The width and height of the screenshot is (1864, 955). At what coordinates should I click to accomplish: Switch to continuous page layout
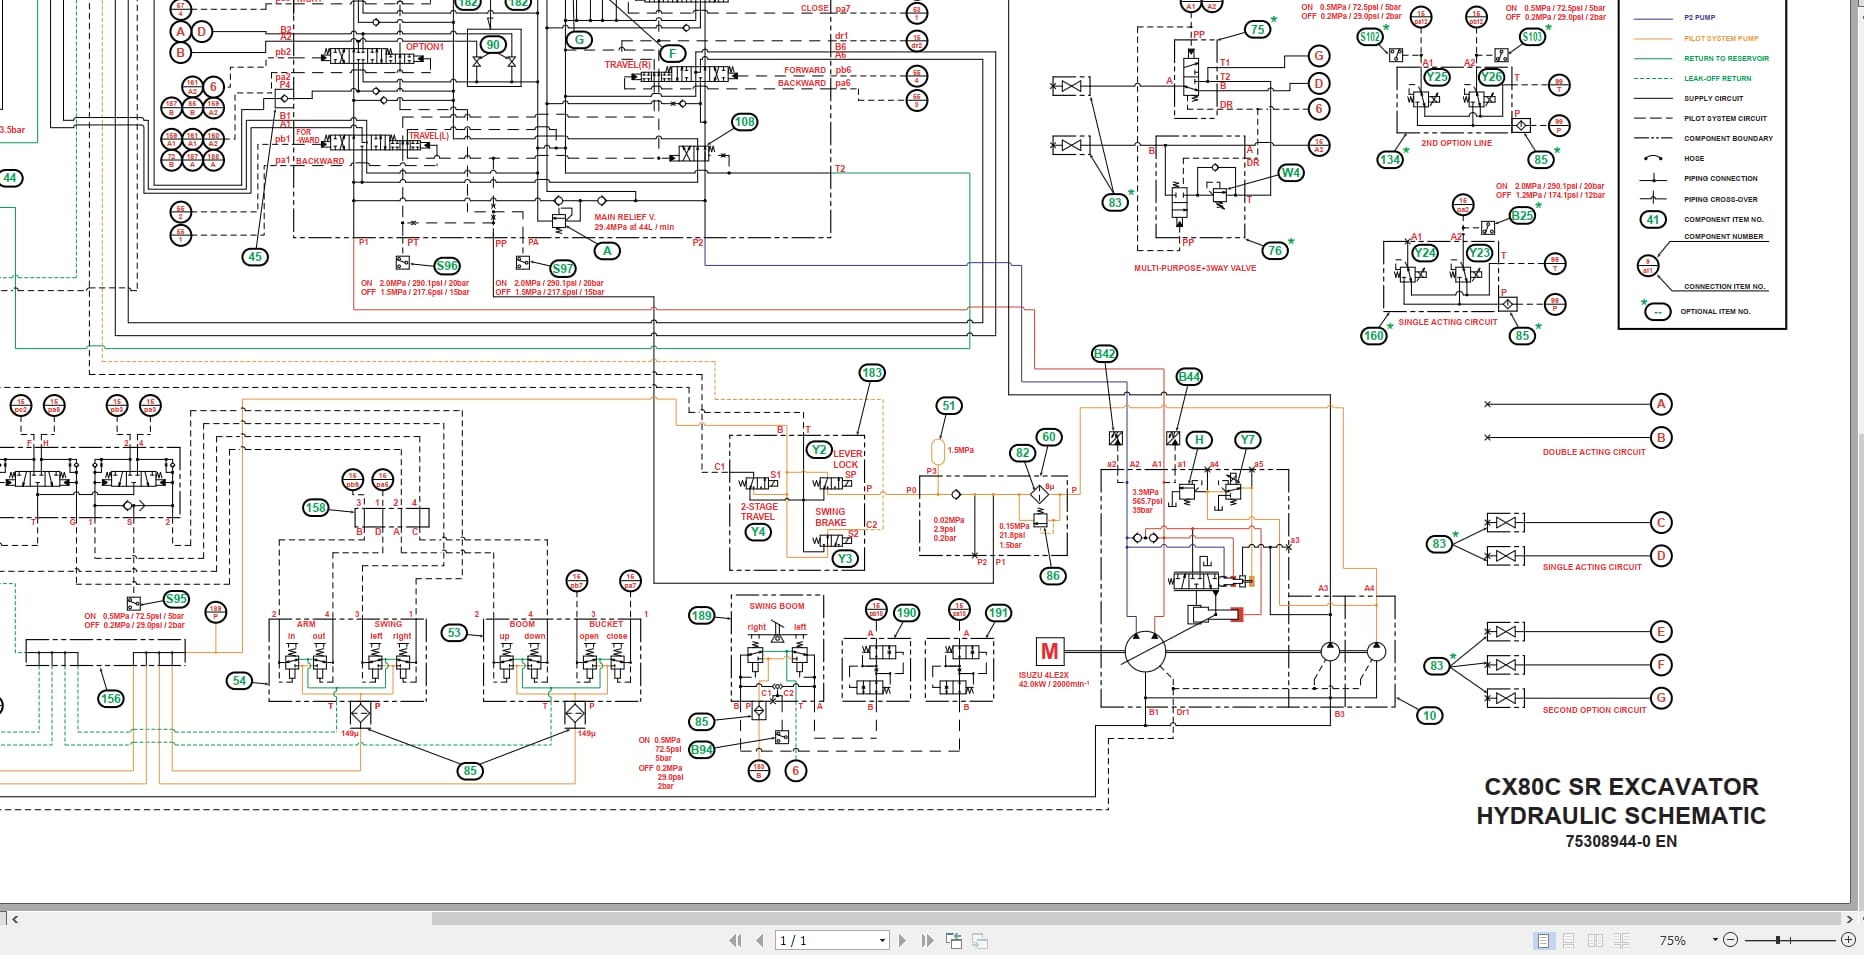point(1569,940)
